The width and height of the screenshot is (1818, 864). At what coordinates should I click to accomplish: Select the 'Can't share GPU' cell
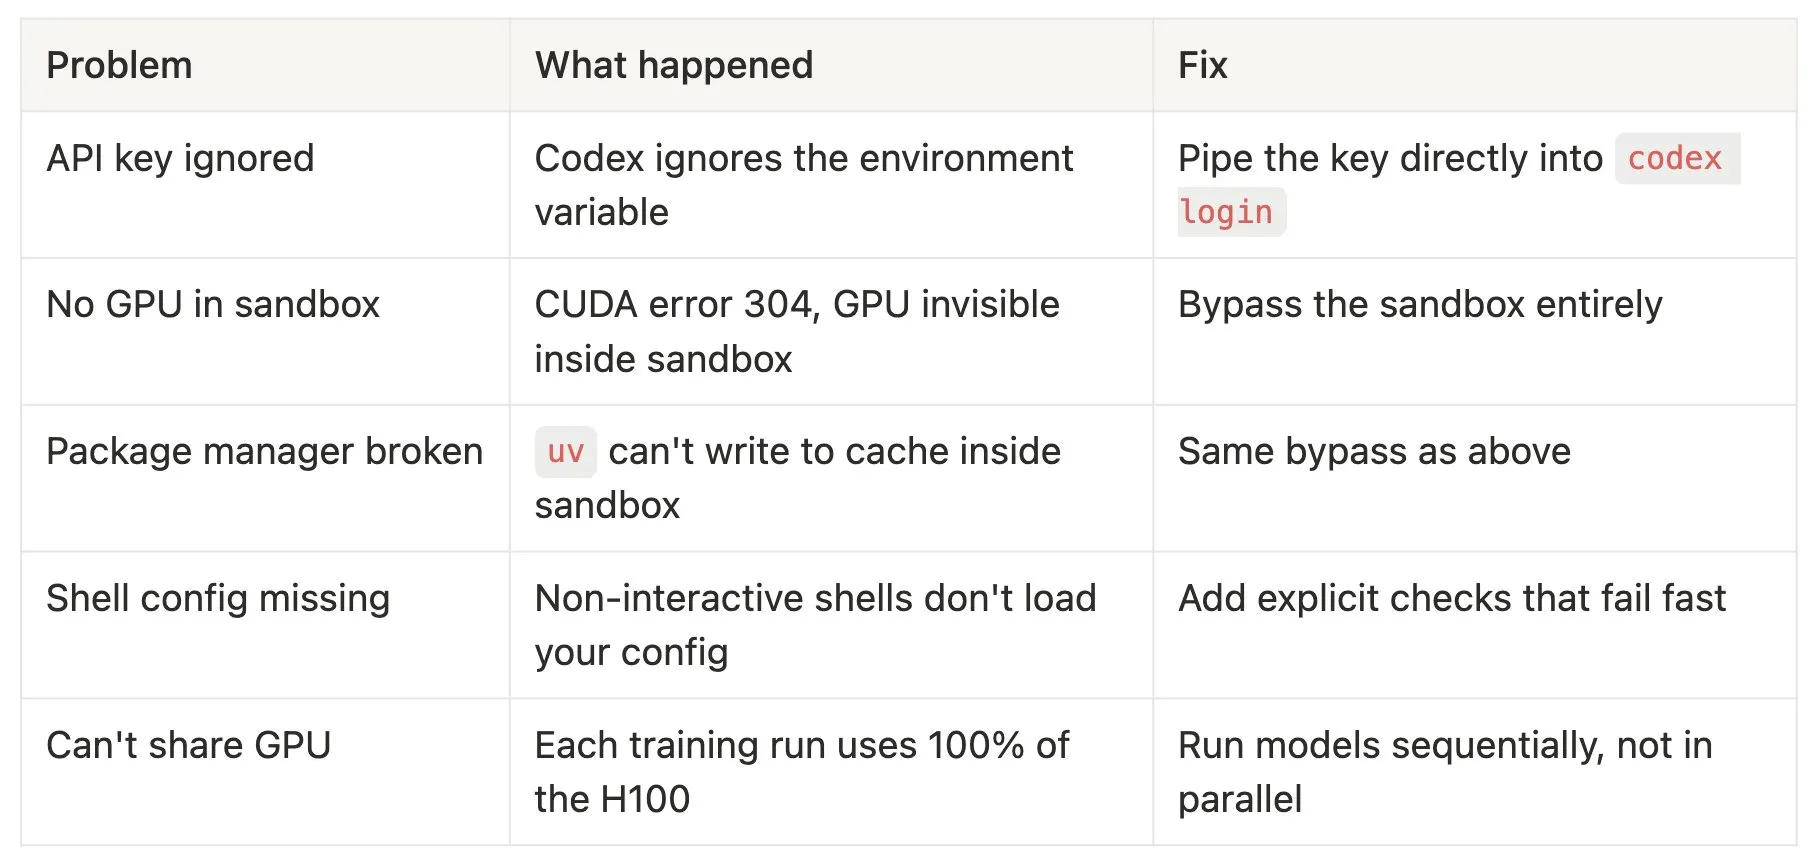[188, 746]
